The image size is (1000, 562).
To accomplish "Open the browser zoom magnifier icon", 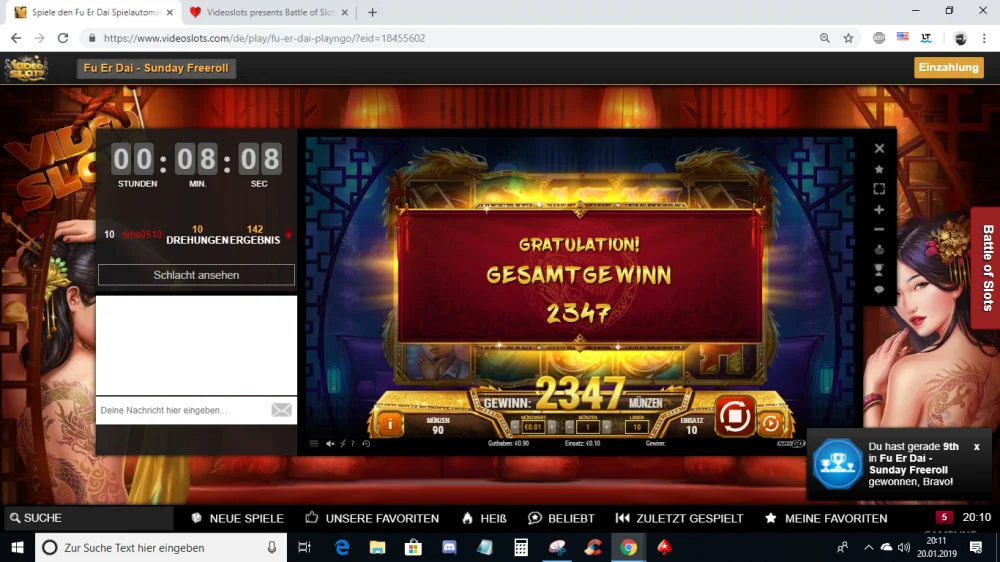I will 825,38.
